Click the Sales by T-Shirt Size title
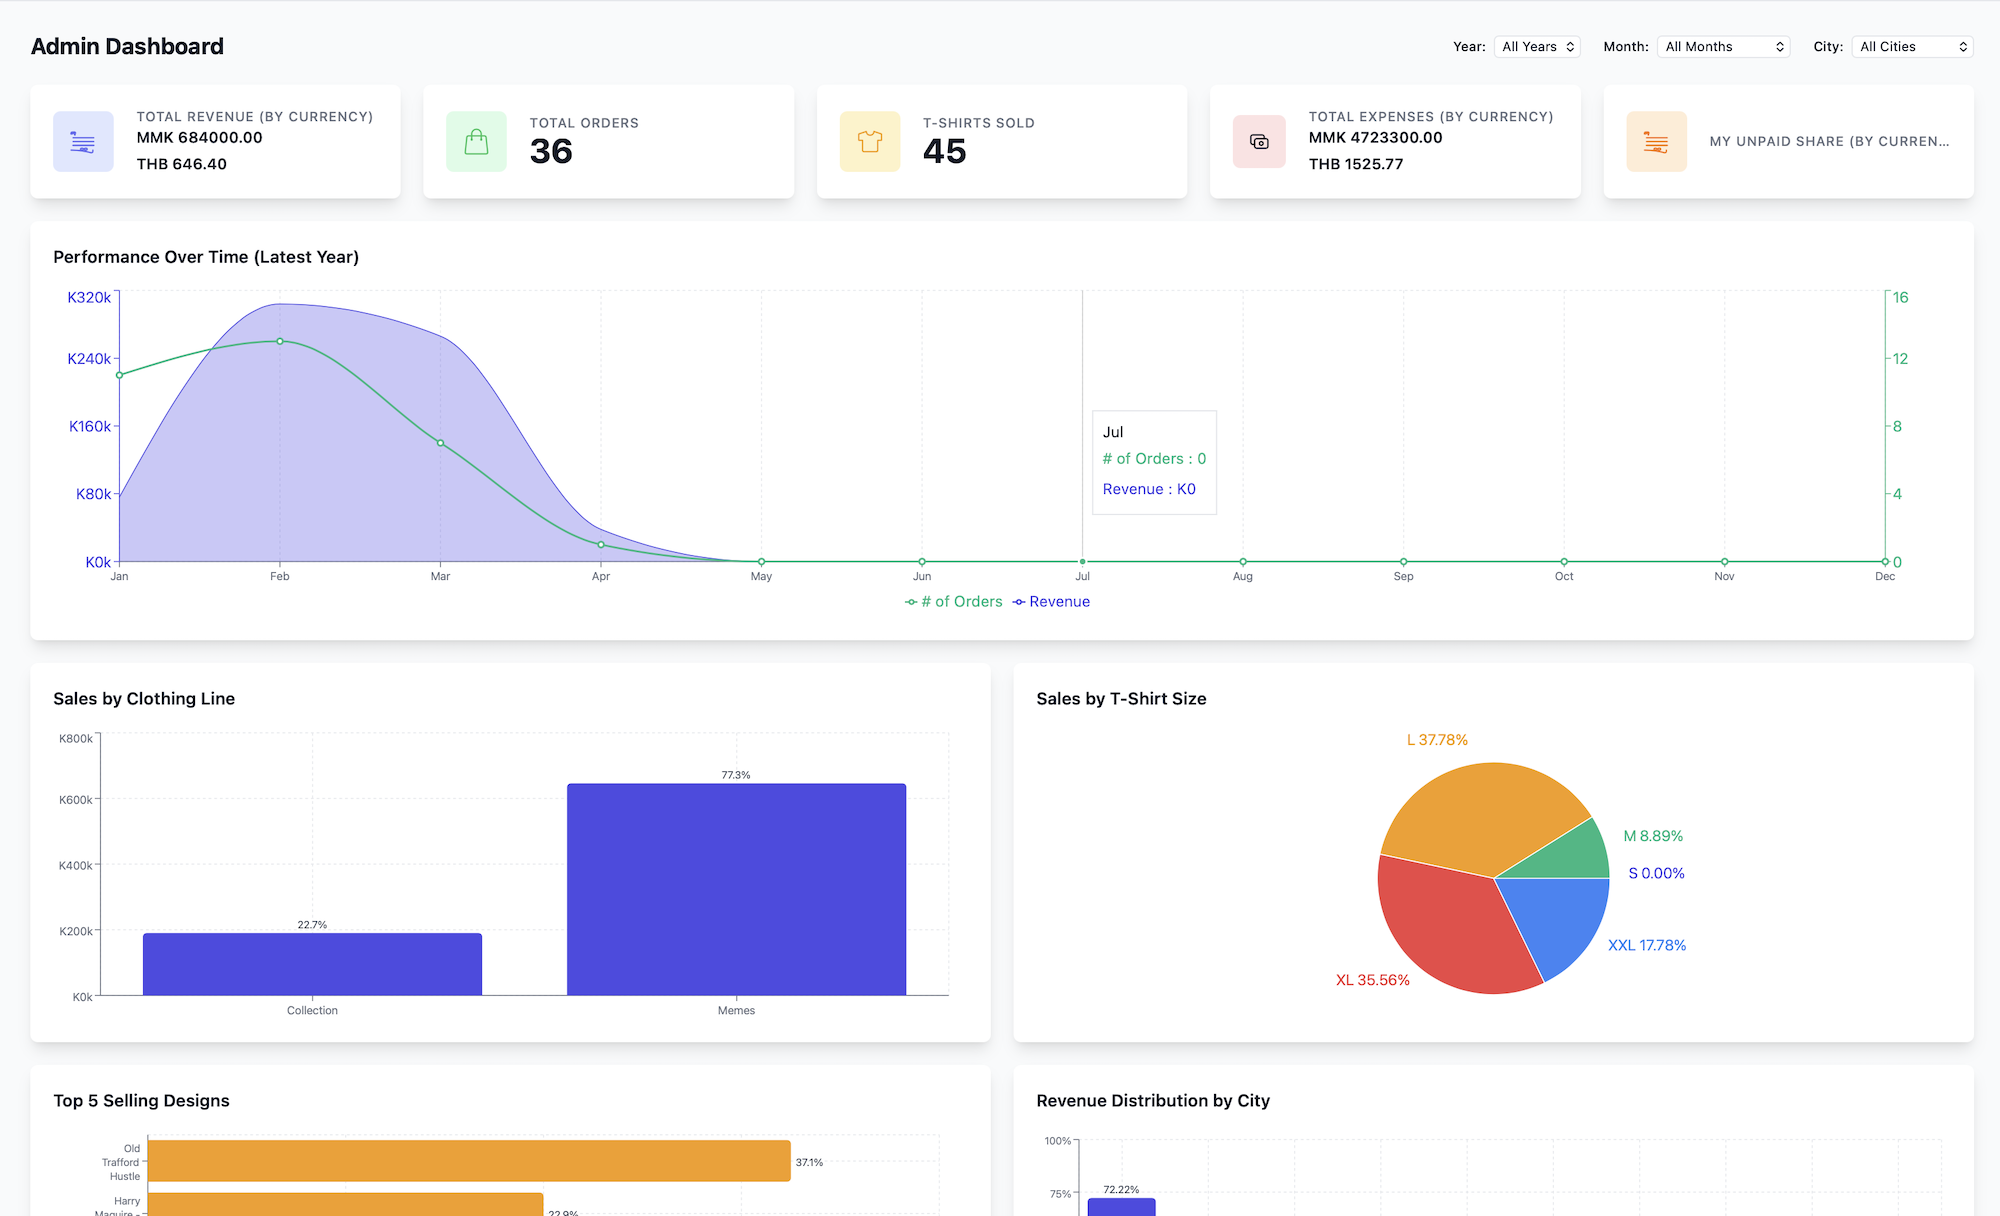The width and height of the screenshot is (2000, 1216). [x=1121, y=699]
